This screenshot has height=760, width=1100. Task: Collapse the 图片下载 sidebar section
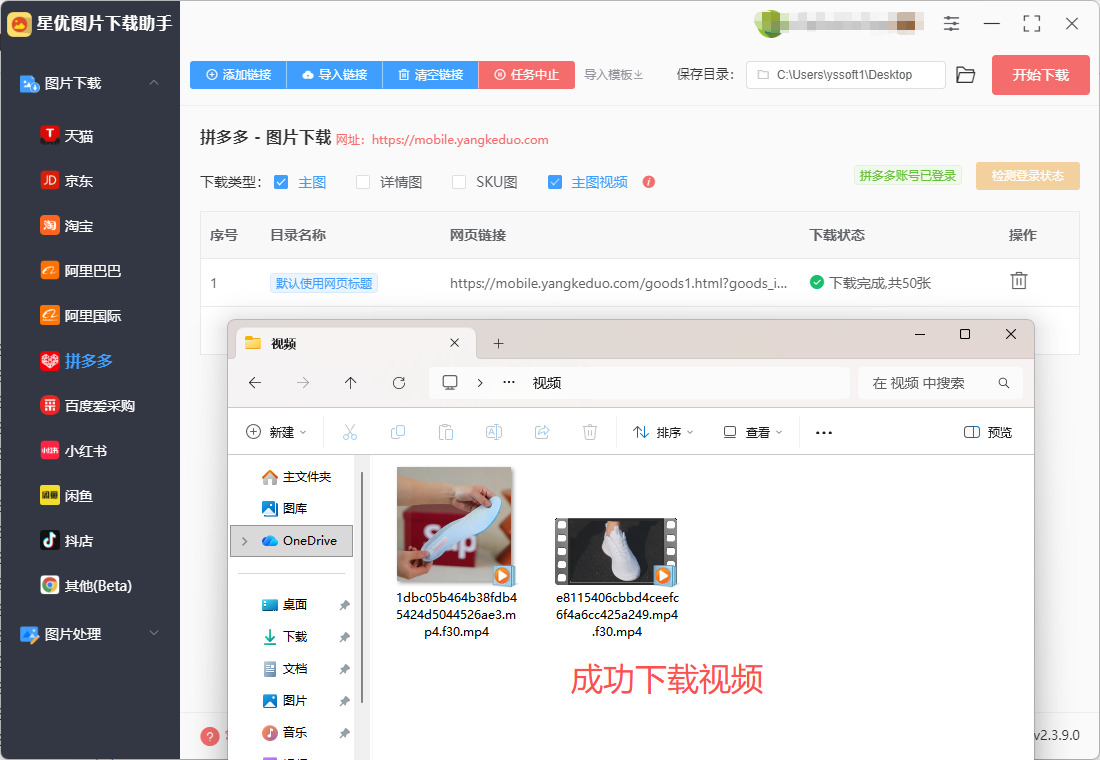point(154,83)
